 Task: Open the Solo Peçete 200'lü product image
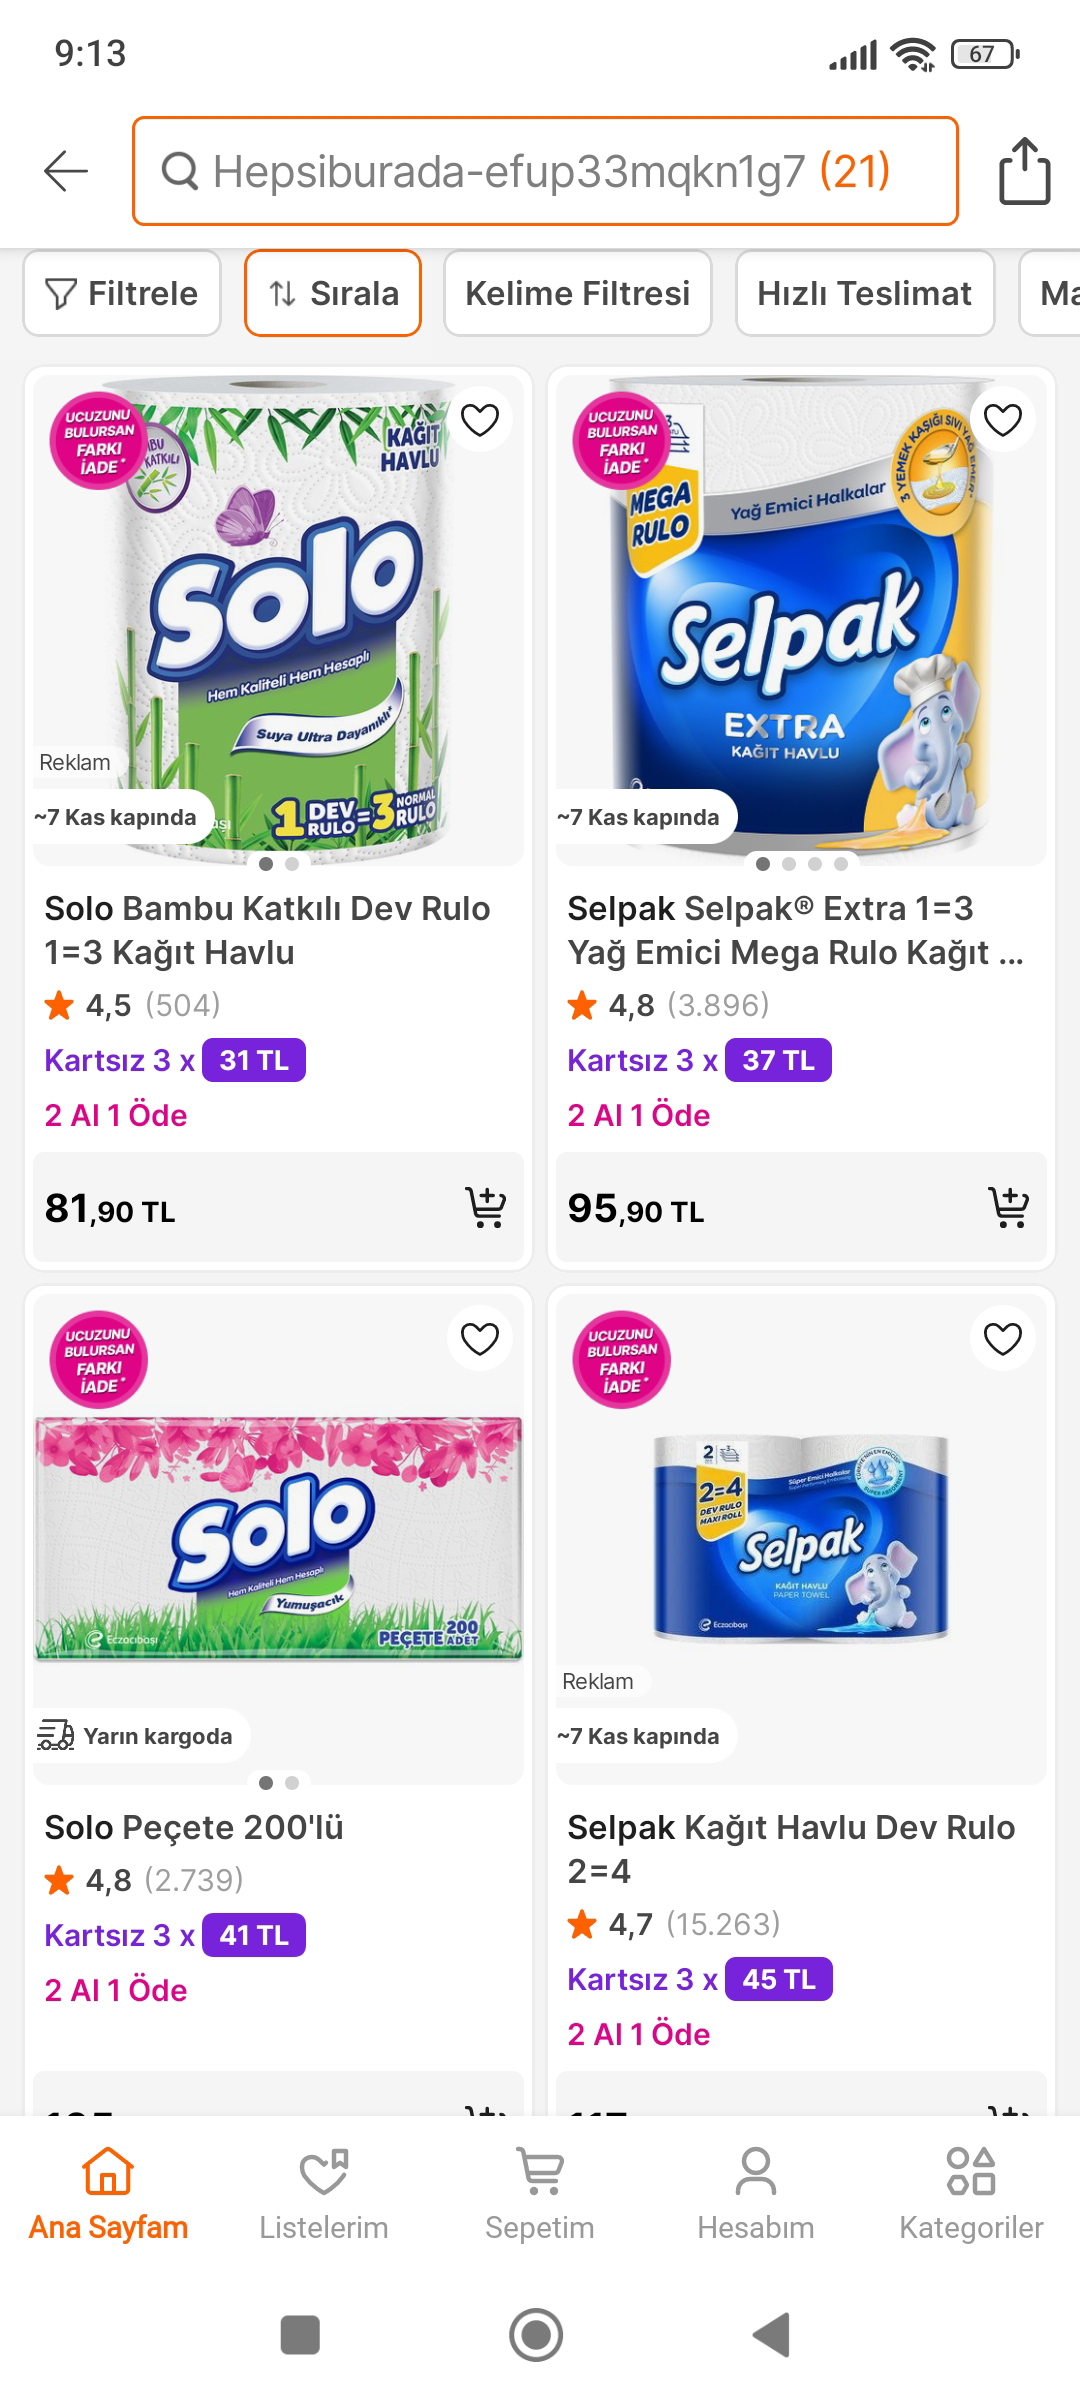pos(278,1540)
